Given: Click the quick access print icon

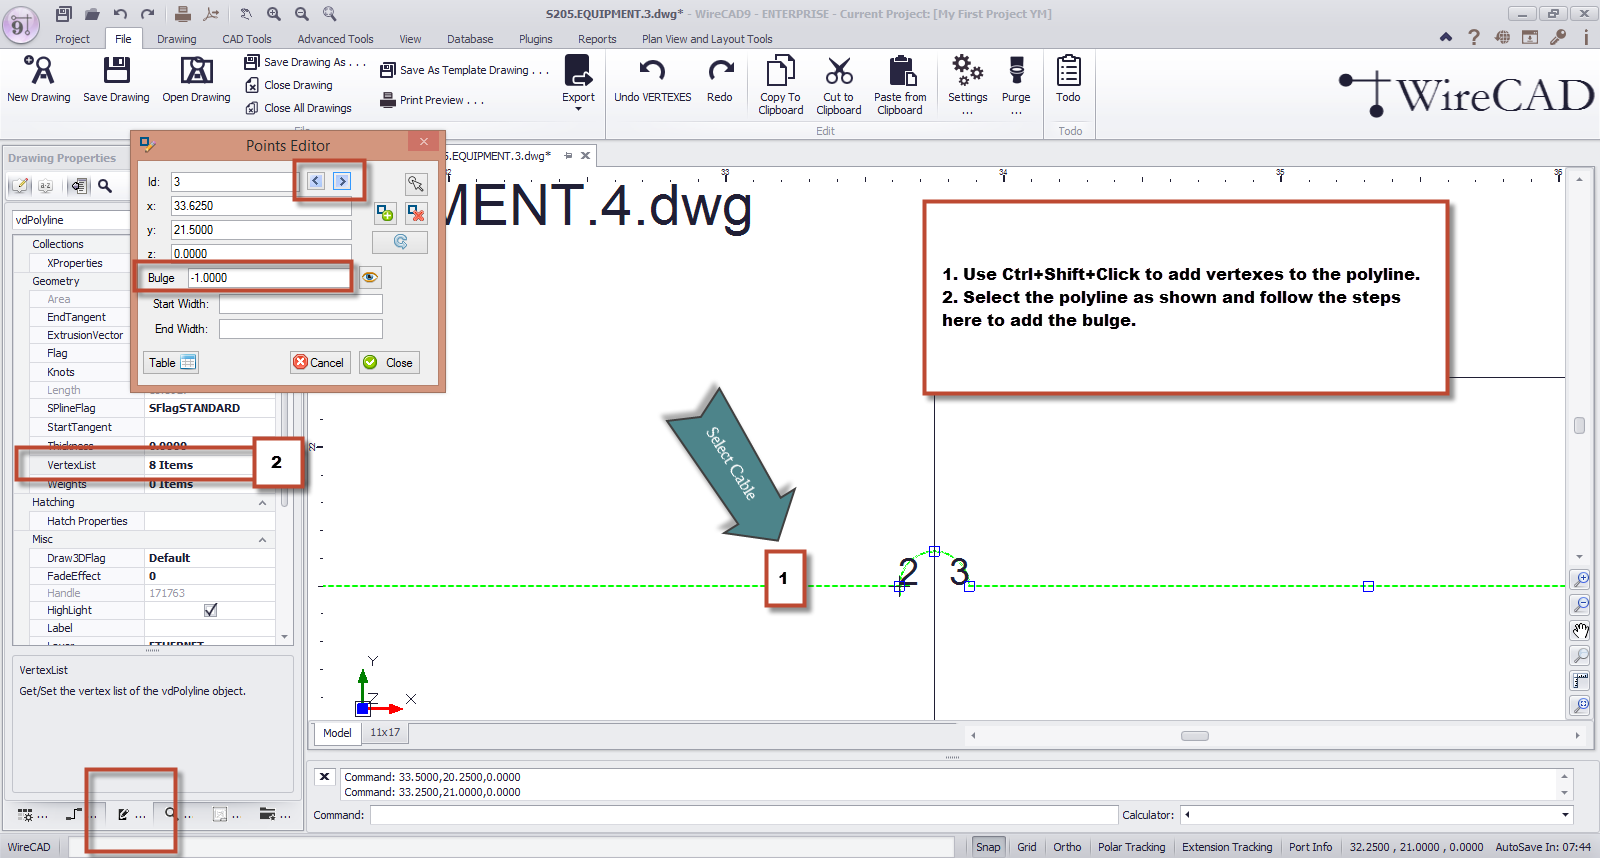Looking at the screenshot, I should [183, 14].
